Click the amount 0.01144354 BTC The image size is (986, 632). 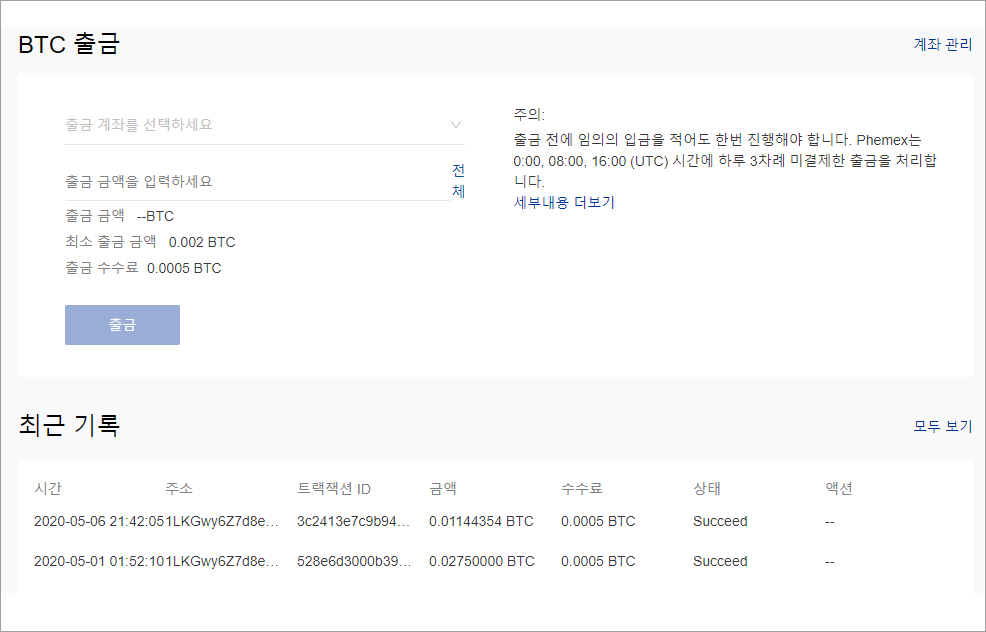coord(481,521)
